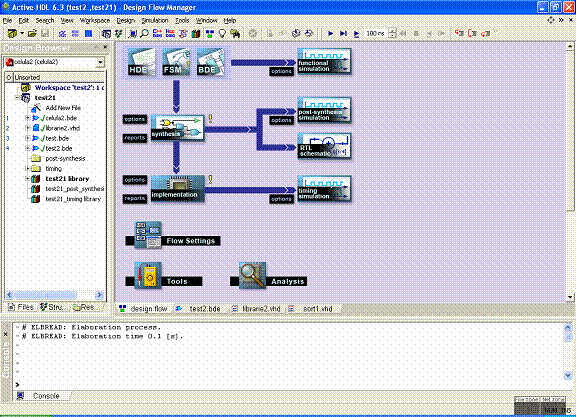
Task: Click the simulation time stepper arrows
Action: [392, 33]
